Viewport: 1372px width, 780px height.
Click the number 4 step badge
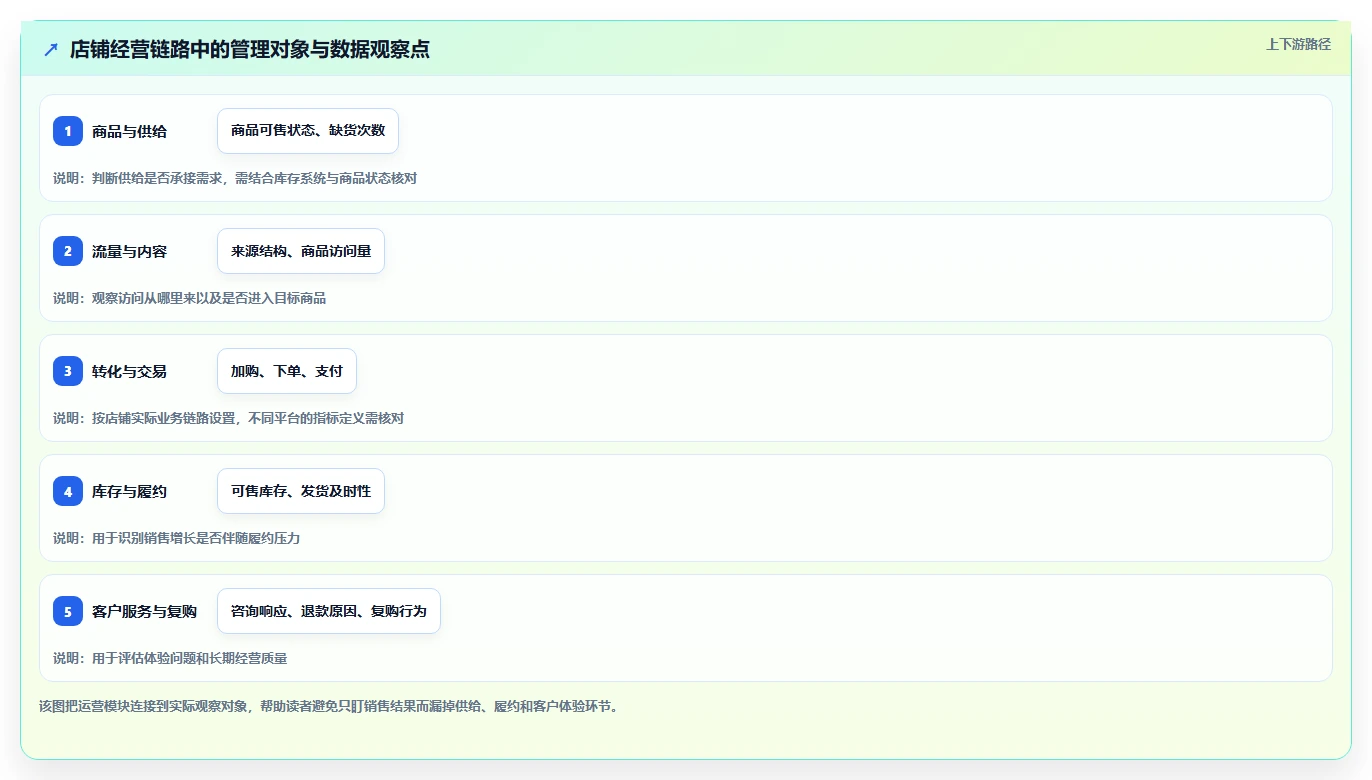[x=68, y=491]
